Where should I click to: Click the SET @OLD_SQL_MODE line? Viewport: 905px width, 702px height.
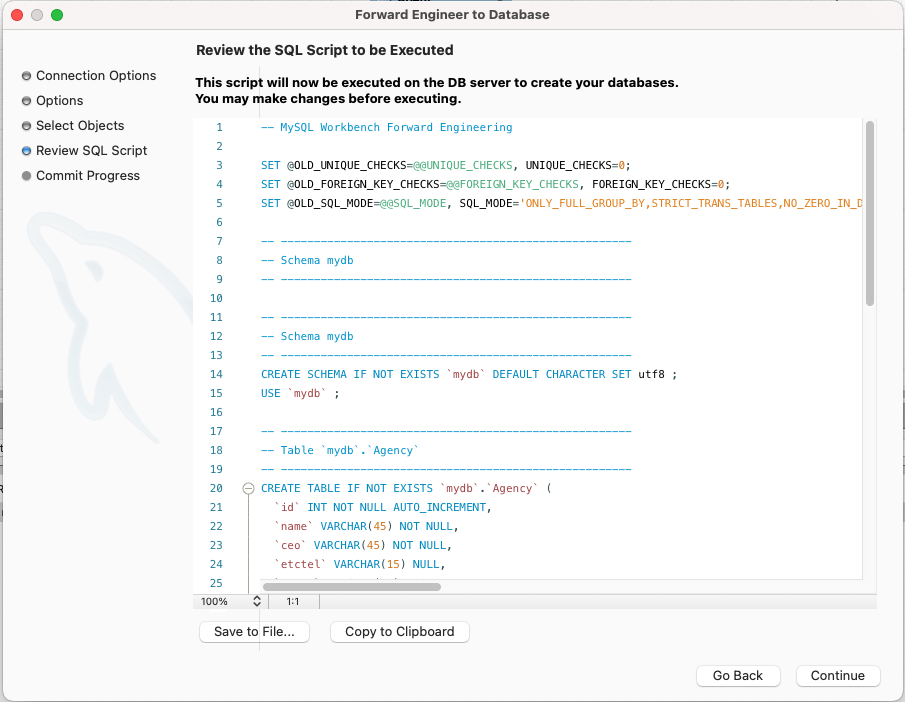pos(562,203)
